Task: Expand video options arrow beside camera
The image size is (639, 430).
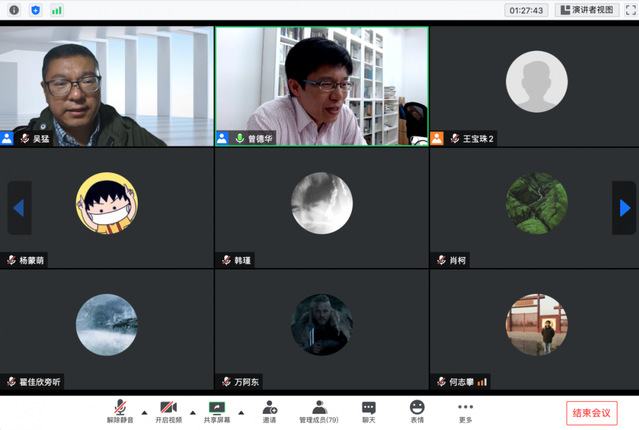Action: coord(192,412)
